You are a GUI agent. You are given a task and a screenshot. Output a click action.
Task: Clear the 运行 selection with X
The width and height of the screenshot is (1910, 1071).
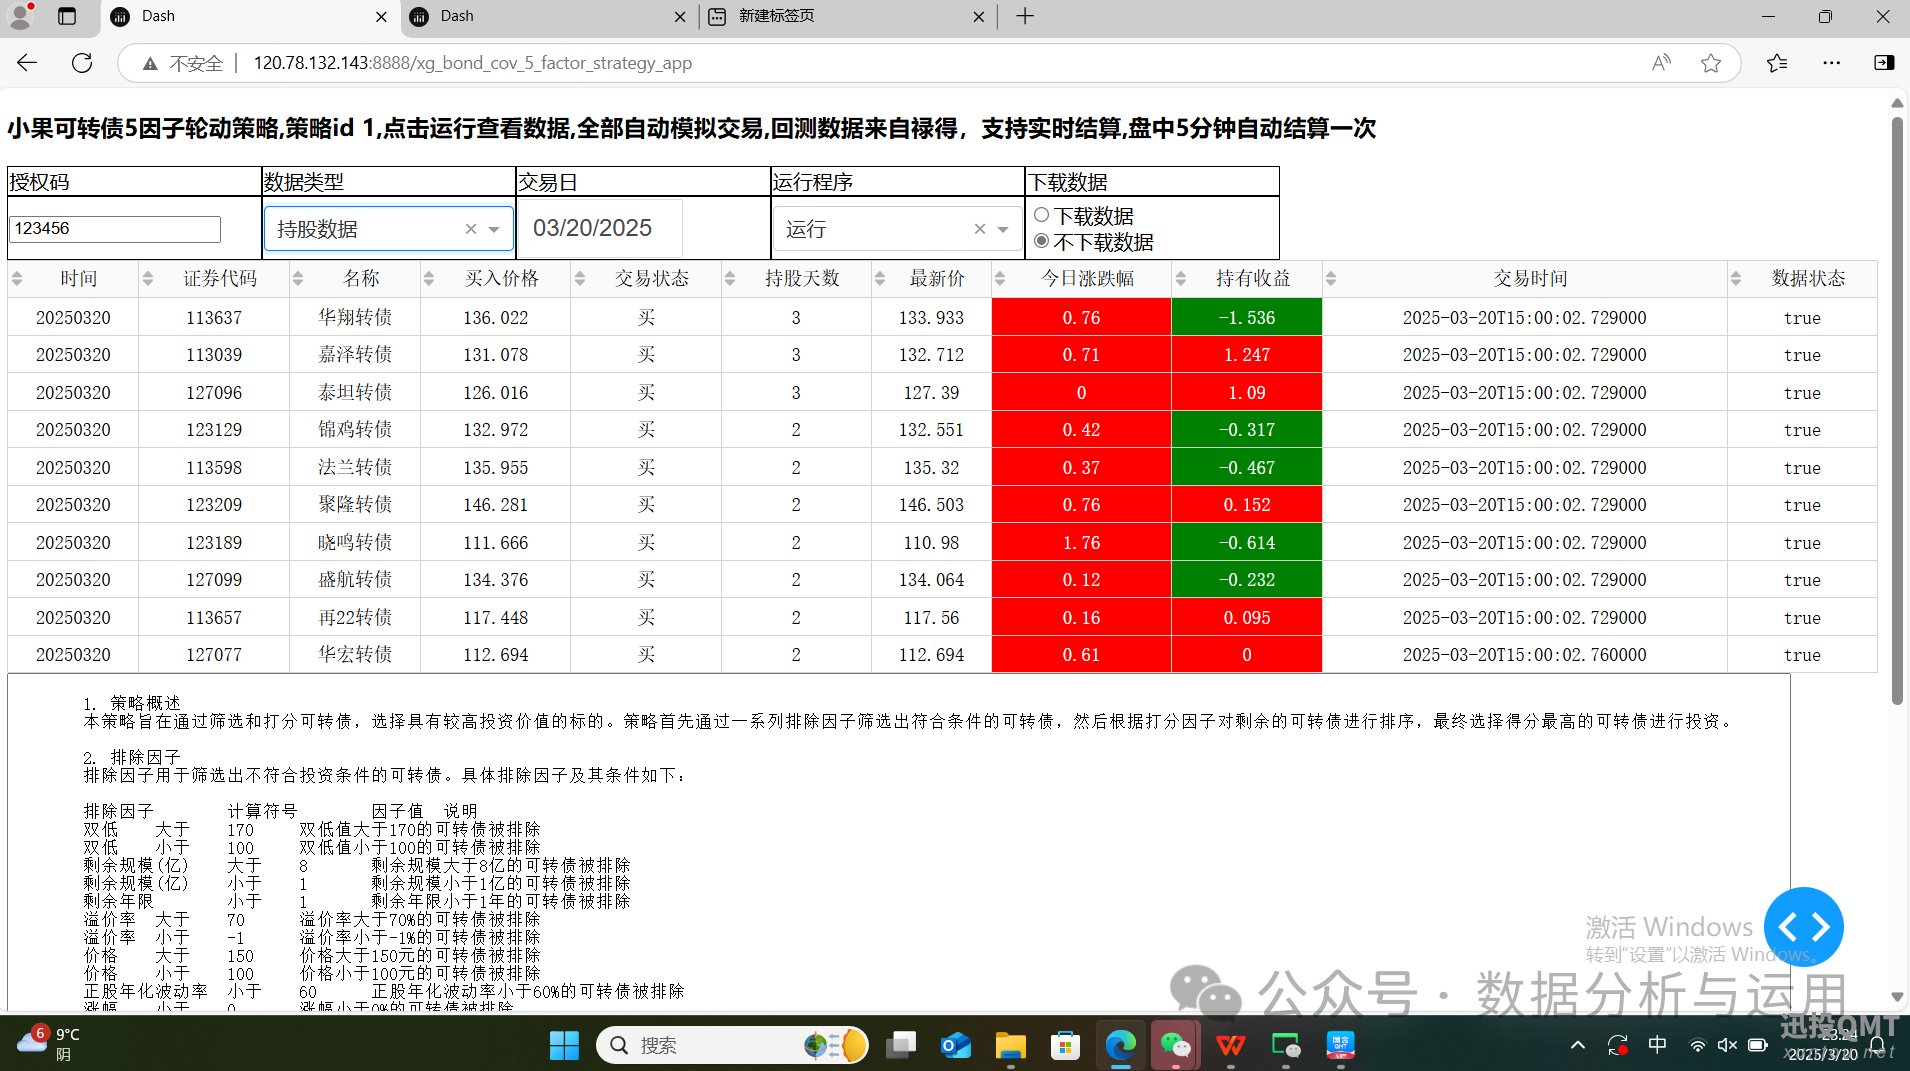(x=980, y=229)
